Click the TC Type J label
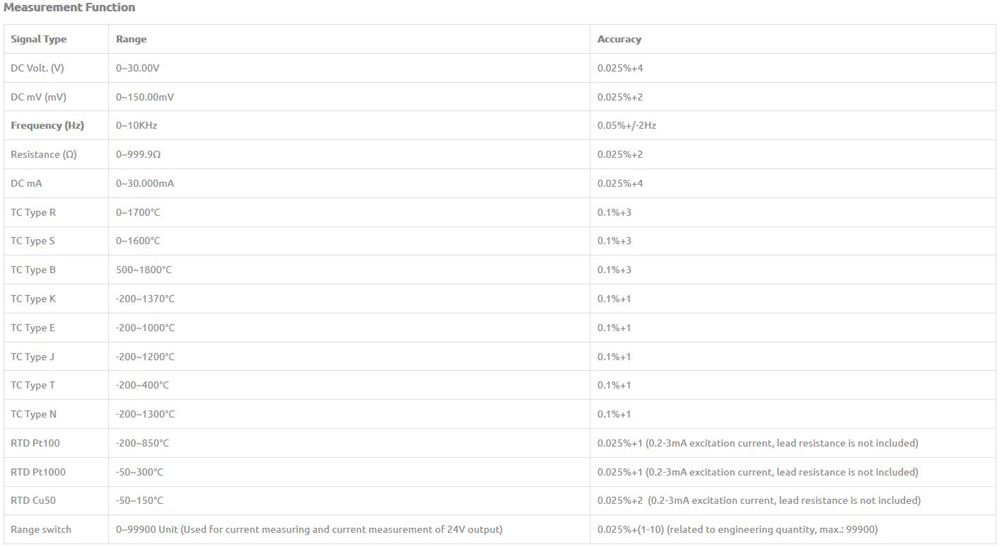 click(33, 357)
